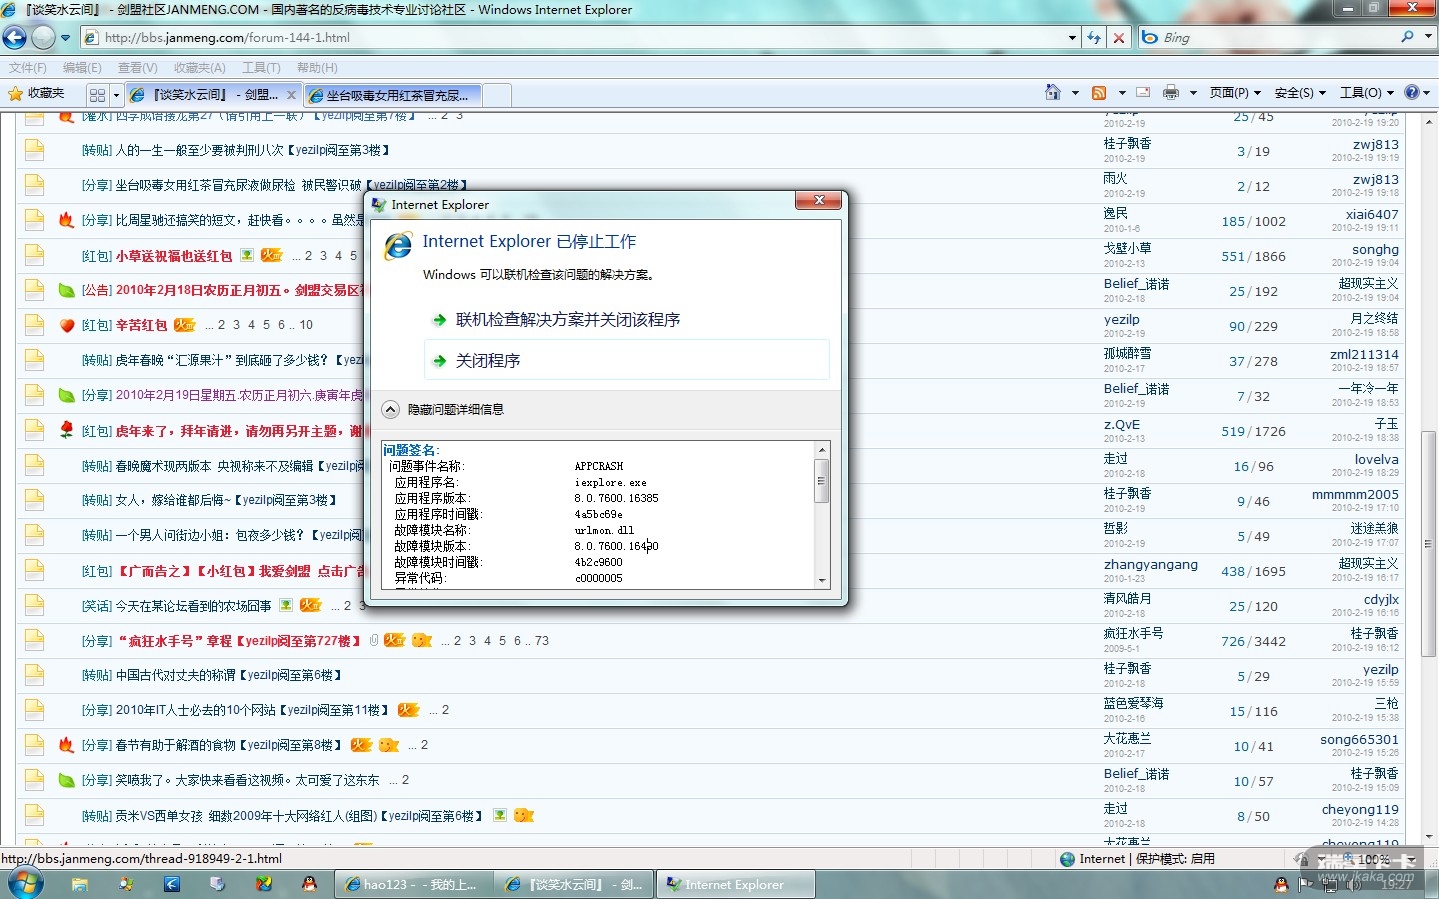Open a new blank tab
Screen dimensions: 1439x899
[497, 95]
